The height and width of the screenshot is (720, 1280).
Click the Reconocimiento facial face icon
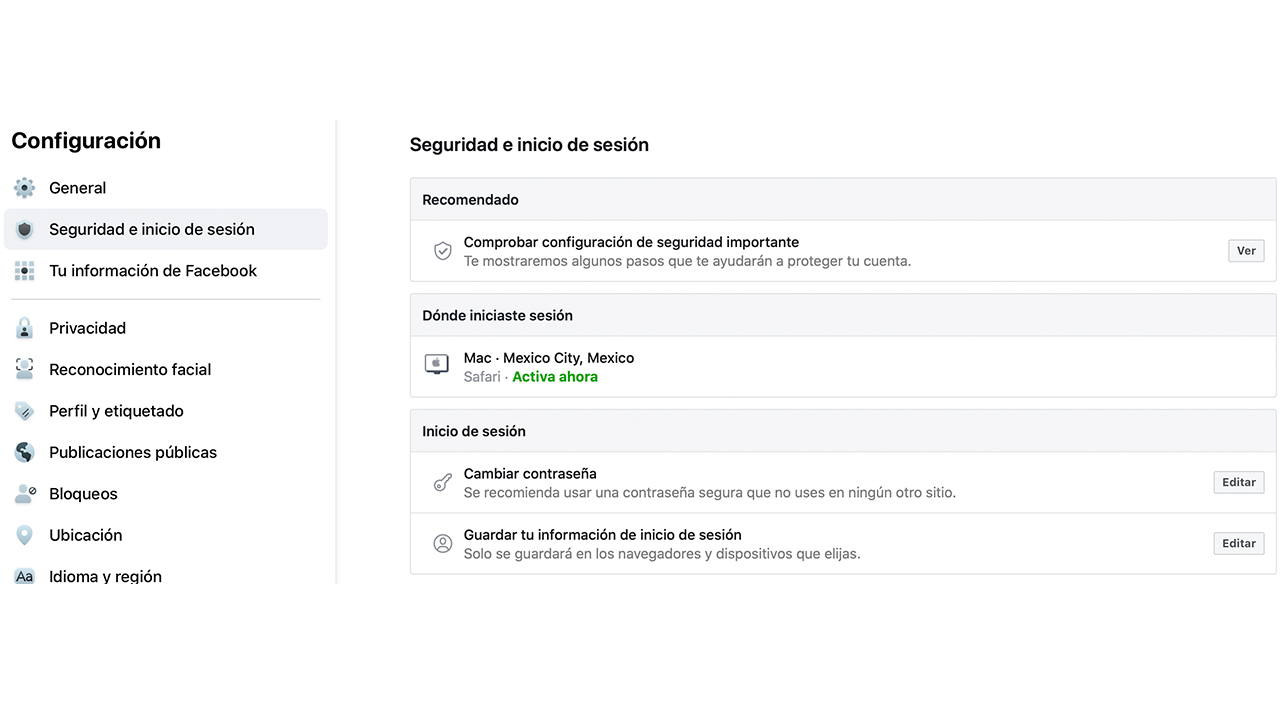(x=24, y=369)
